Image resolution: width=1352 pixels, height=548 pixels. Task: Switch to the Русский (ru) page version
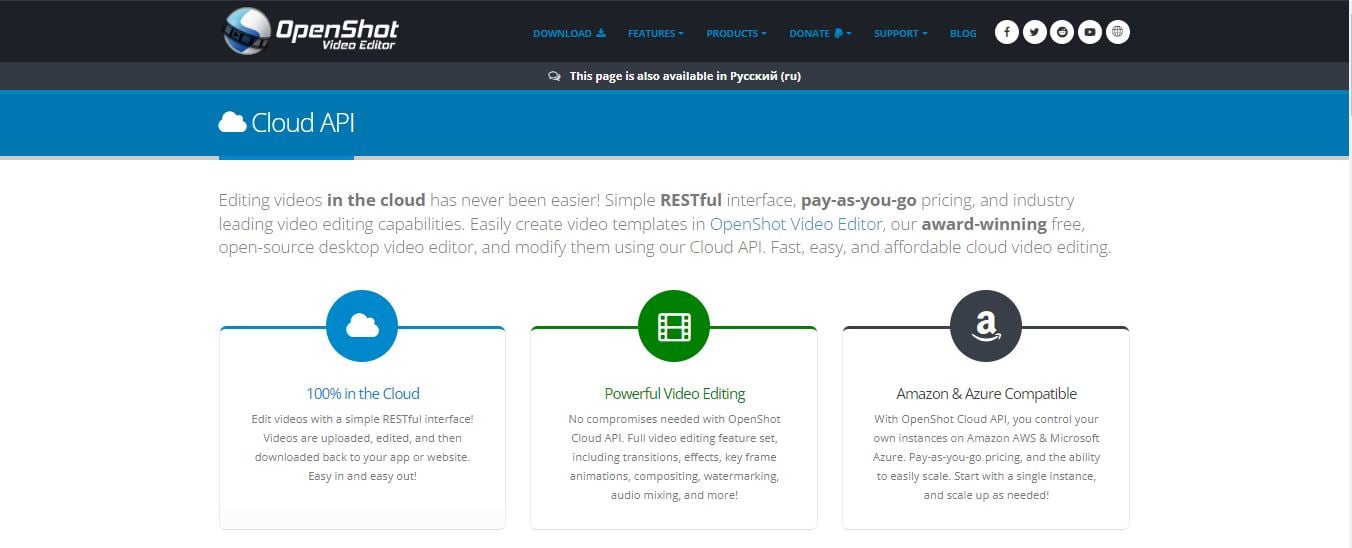point(765,76)
